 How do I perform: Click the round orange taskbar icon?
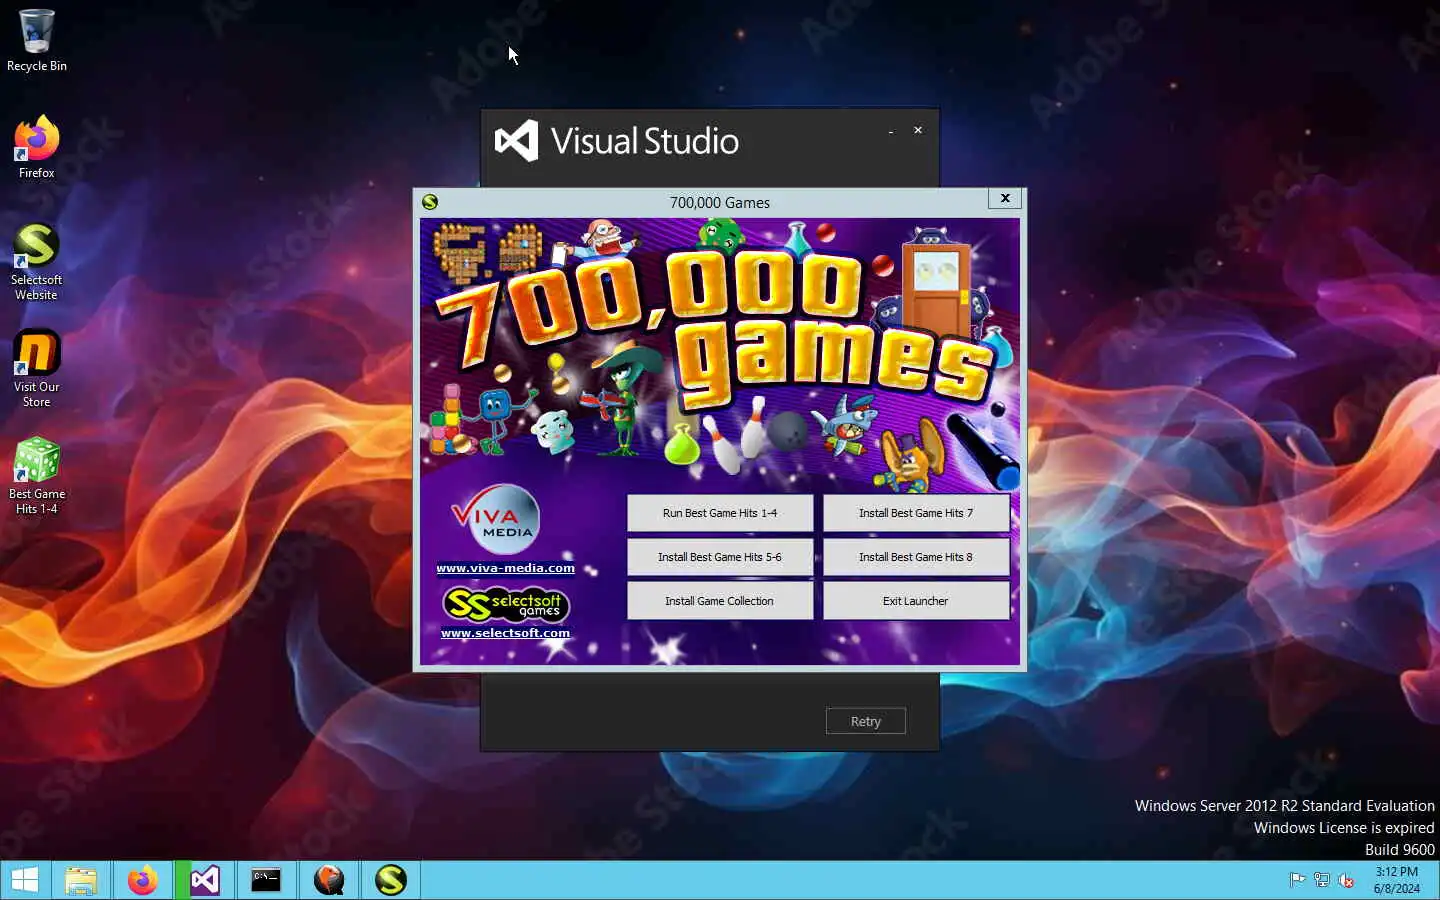pyautogui.click(x=328, y=880)
